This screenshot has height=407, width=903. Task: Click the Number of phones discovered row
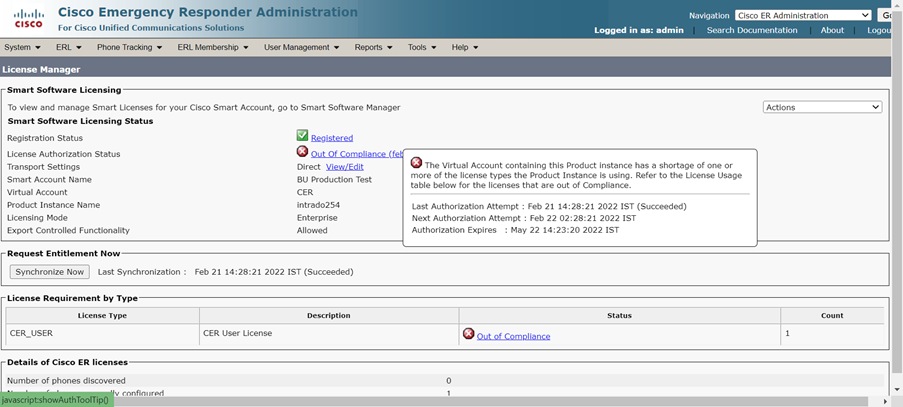(445, 381)
